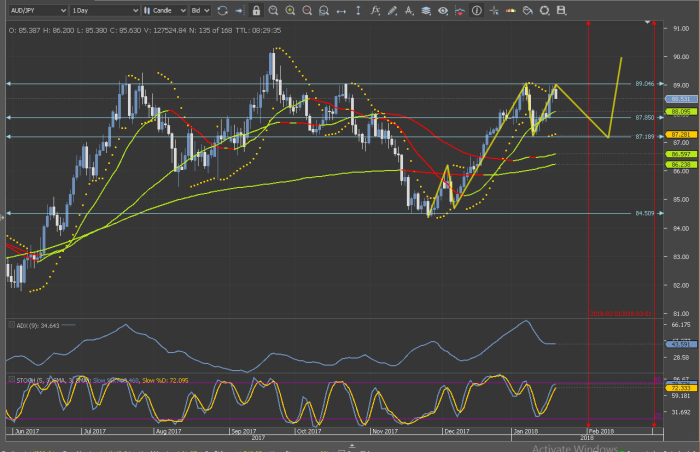Toggle the chart lock icon
The image size is (700, 452).
[x=256, y=10]
